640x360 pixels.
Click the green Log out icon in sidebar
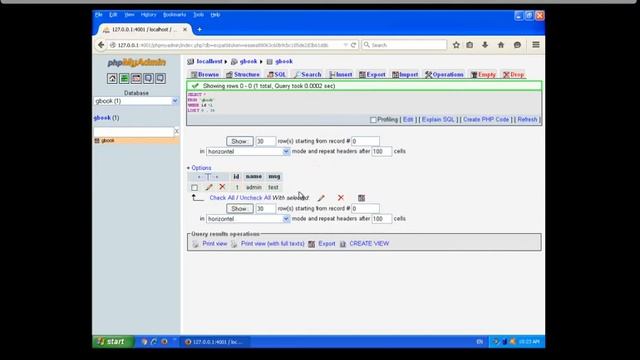[124, 78]
